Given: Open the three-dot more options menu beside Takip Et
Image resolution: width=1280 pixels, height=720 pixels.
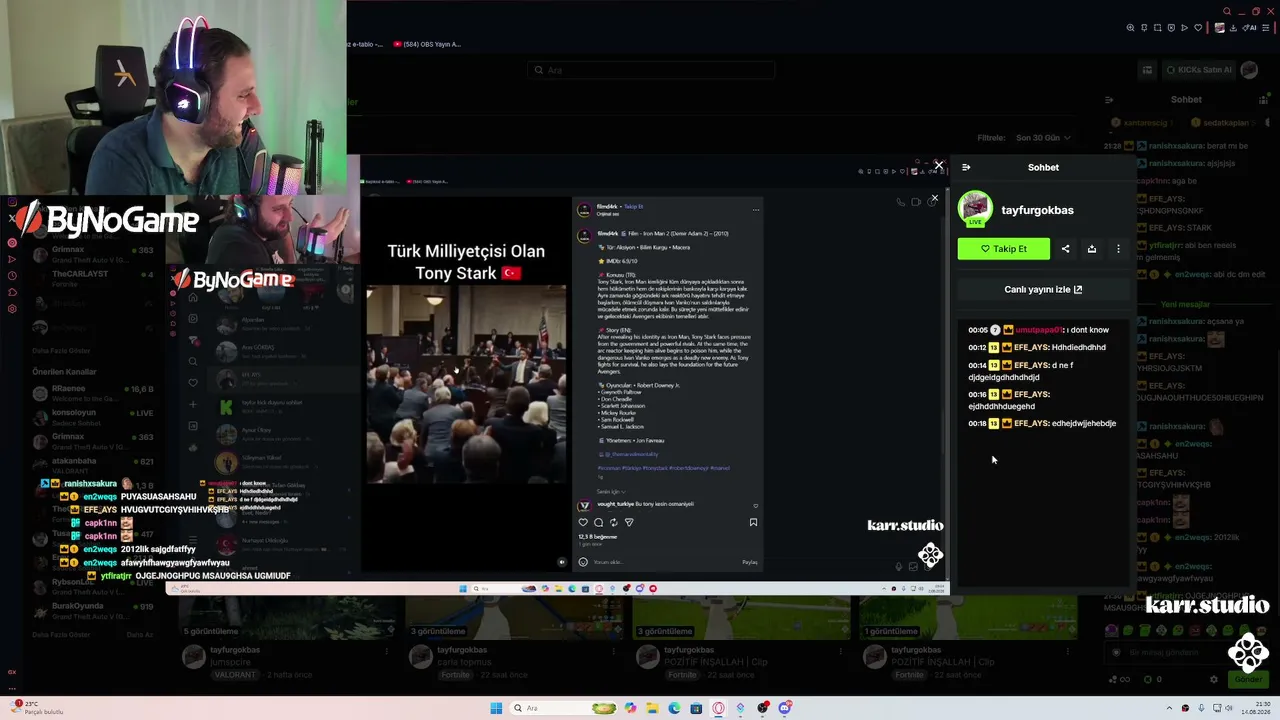Looking at the screenshot, I should tap(1118, 249).
